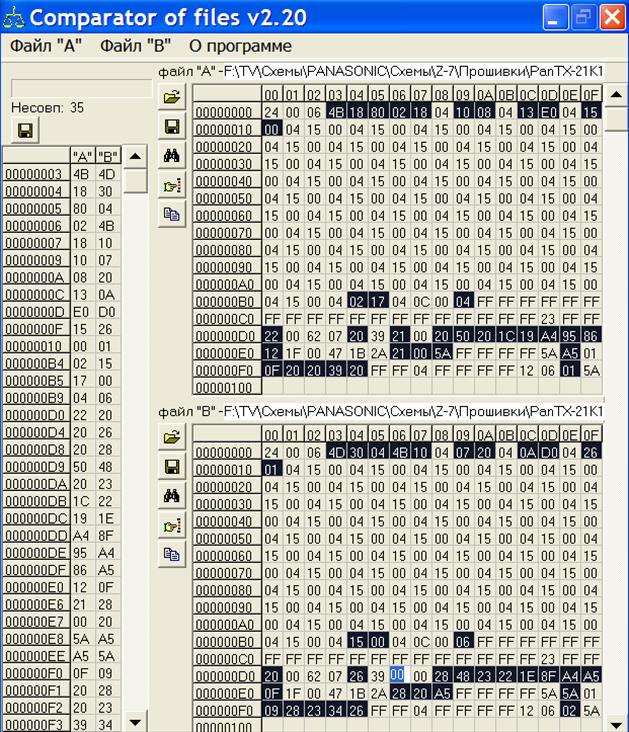
Task: Click file A row address 000000B0
Action: 226,302
